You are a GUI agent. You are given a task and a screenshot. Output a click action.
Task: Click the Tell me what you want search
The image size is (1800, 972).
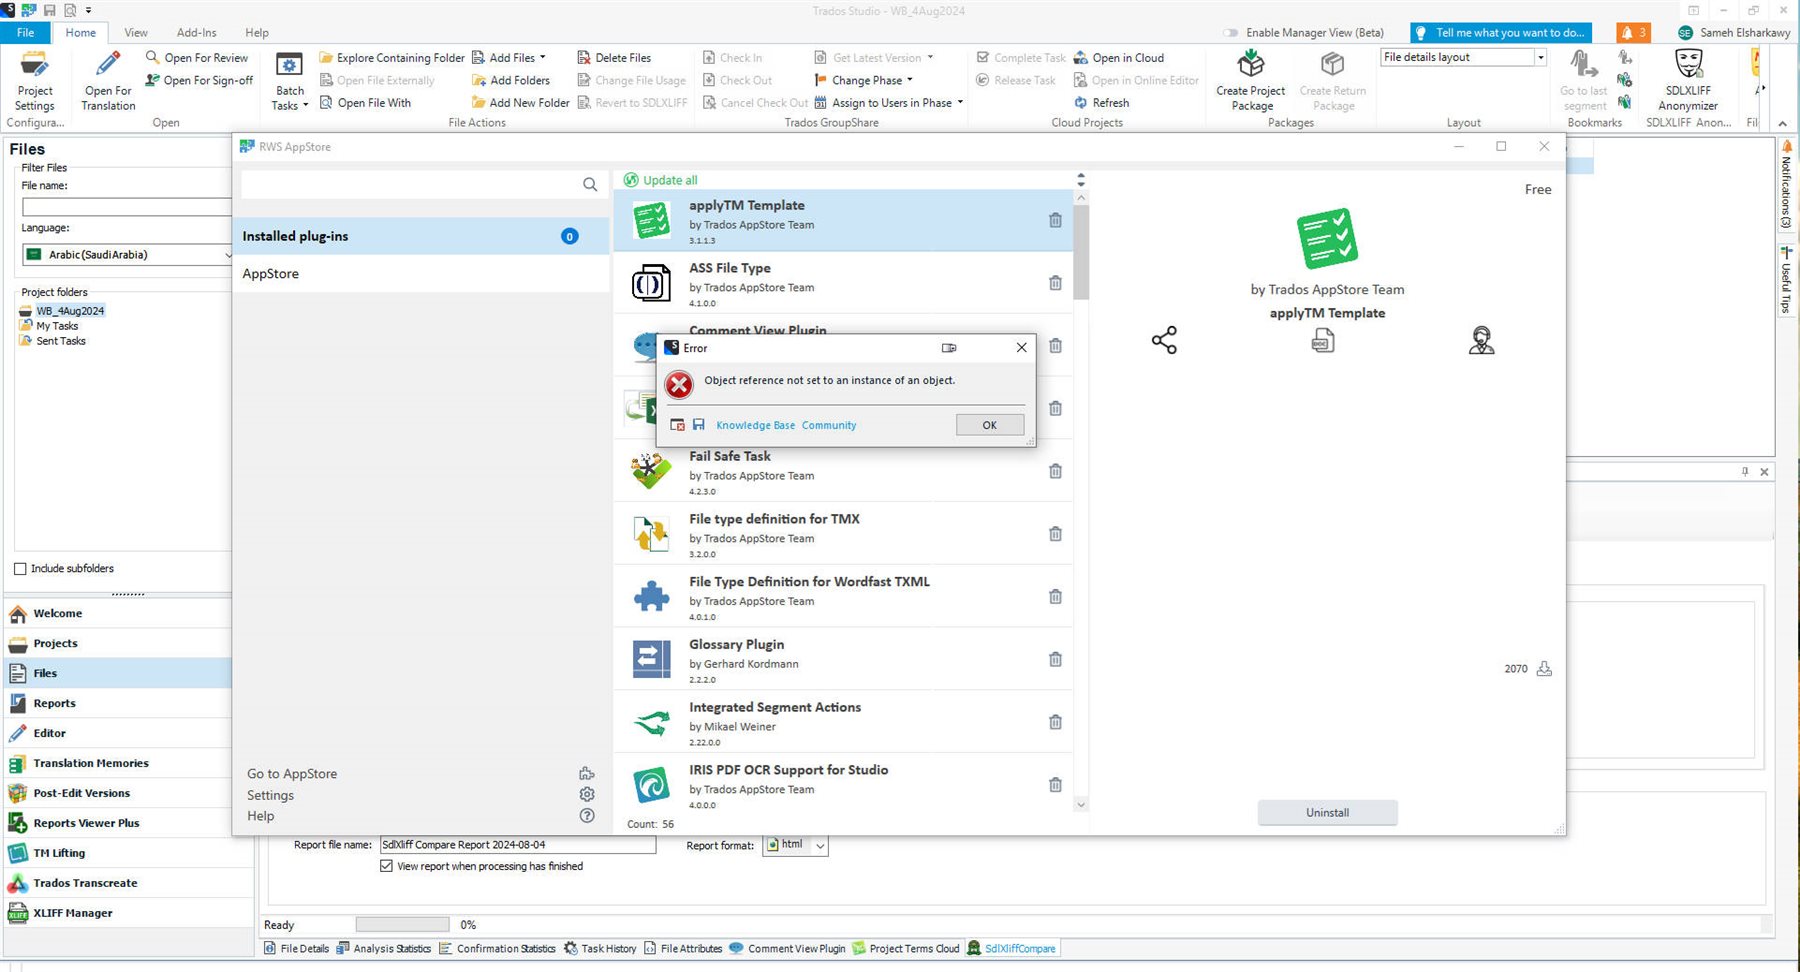coord(1500,33)
